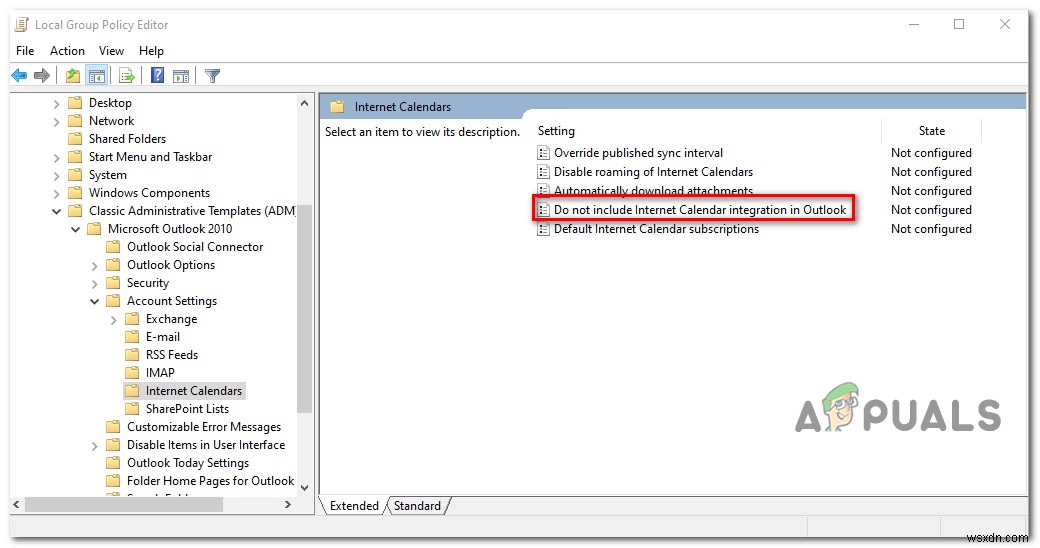Viewport: 1040px width, 548px height.
Task: Click the Back arrow toolbar icon
Action: click(x=19, y=76)
